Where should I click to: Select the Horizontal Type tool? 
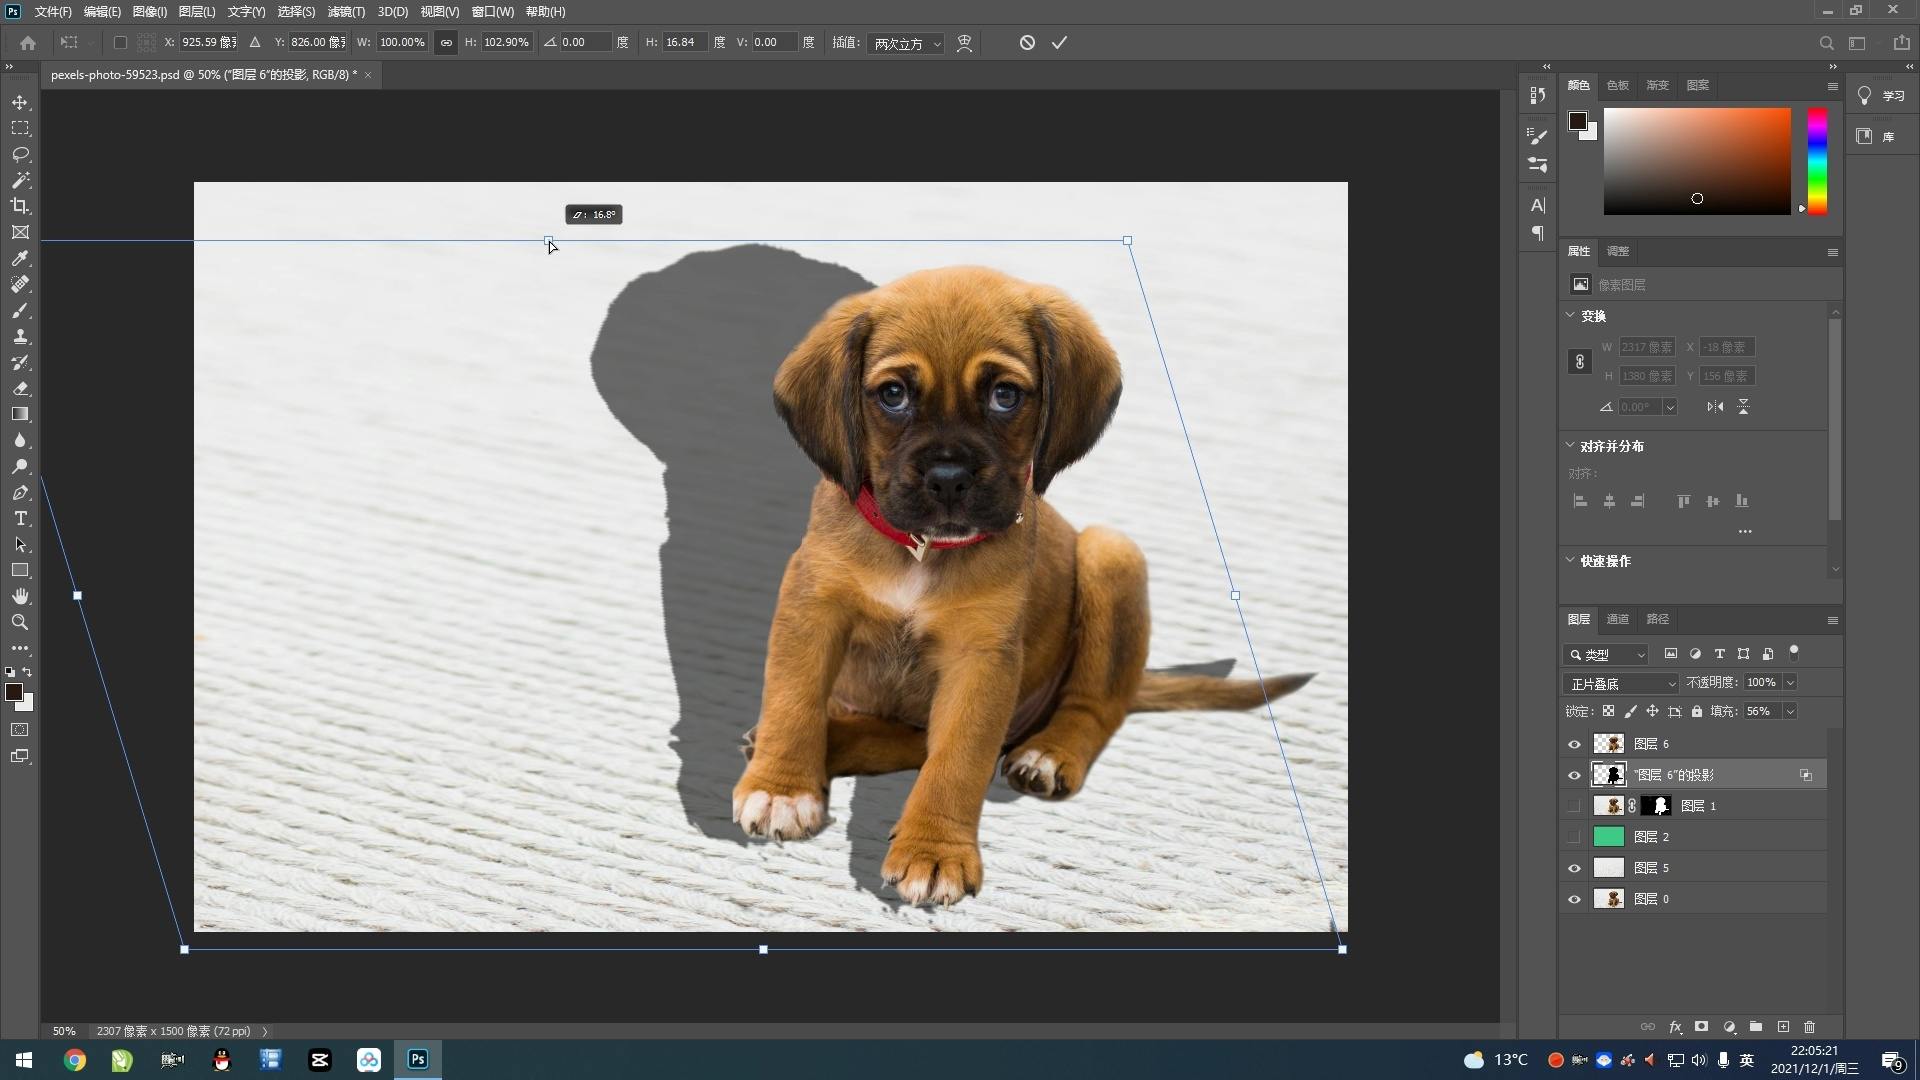tap(20, 519)
